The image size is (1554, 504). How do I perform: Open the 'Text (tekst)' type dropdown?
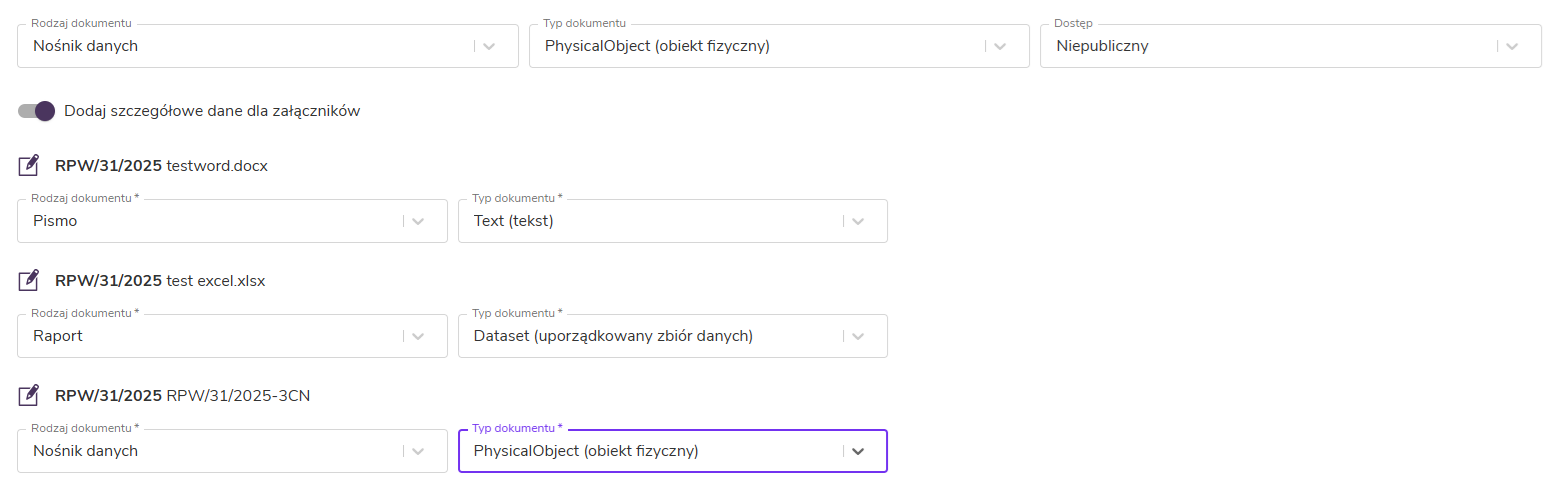(858, 221)
